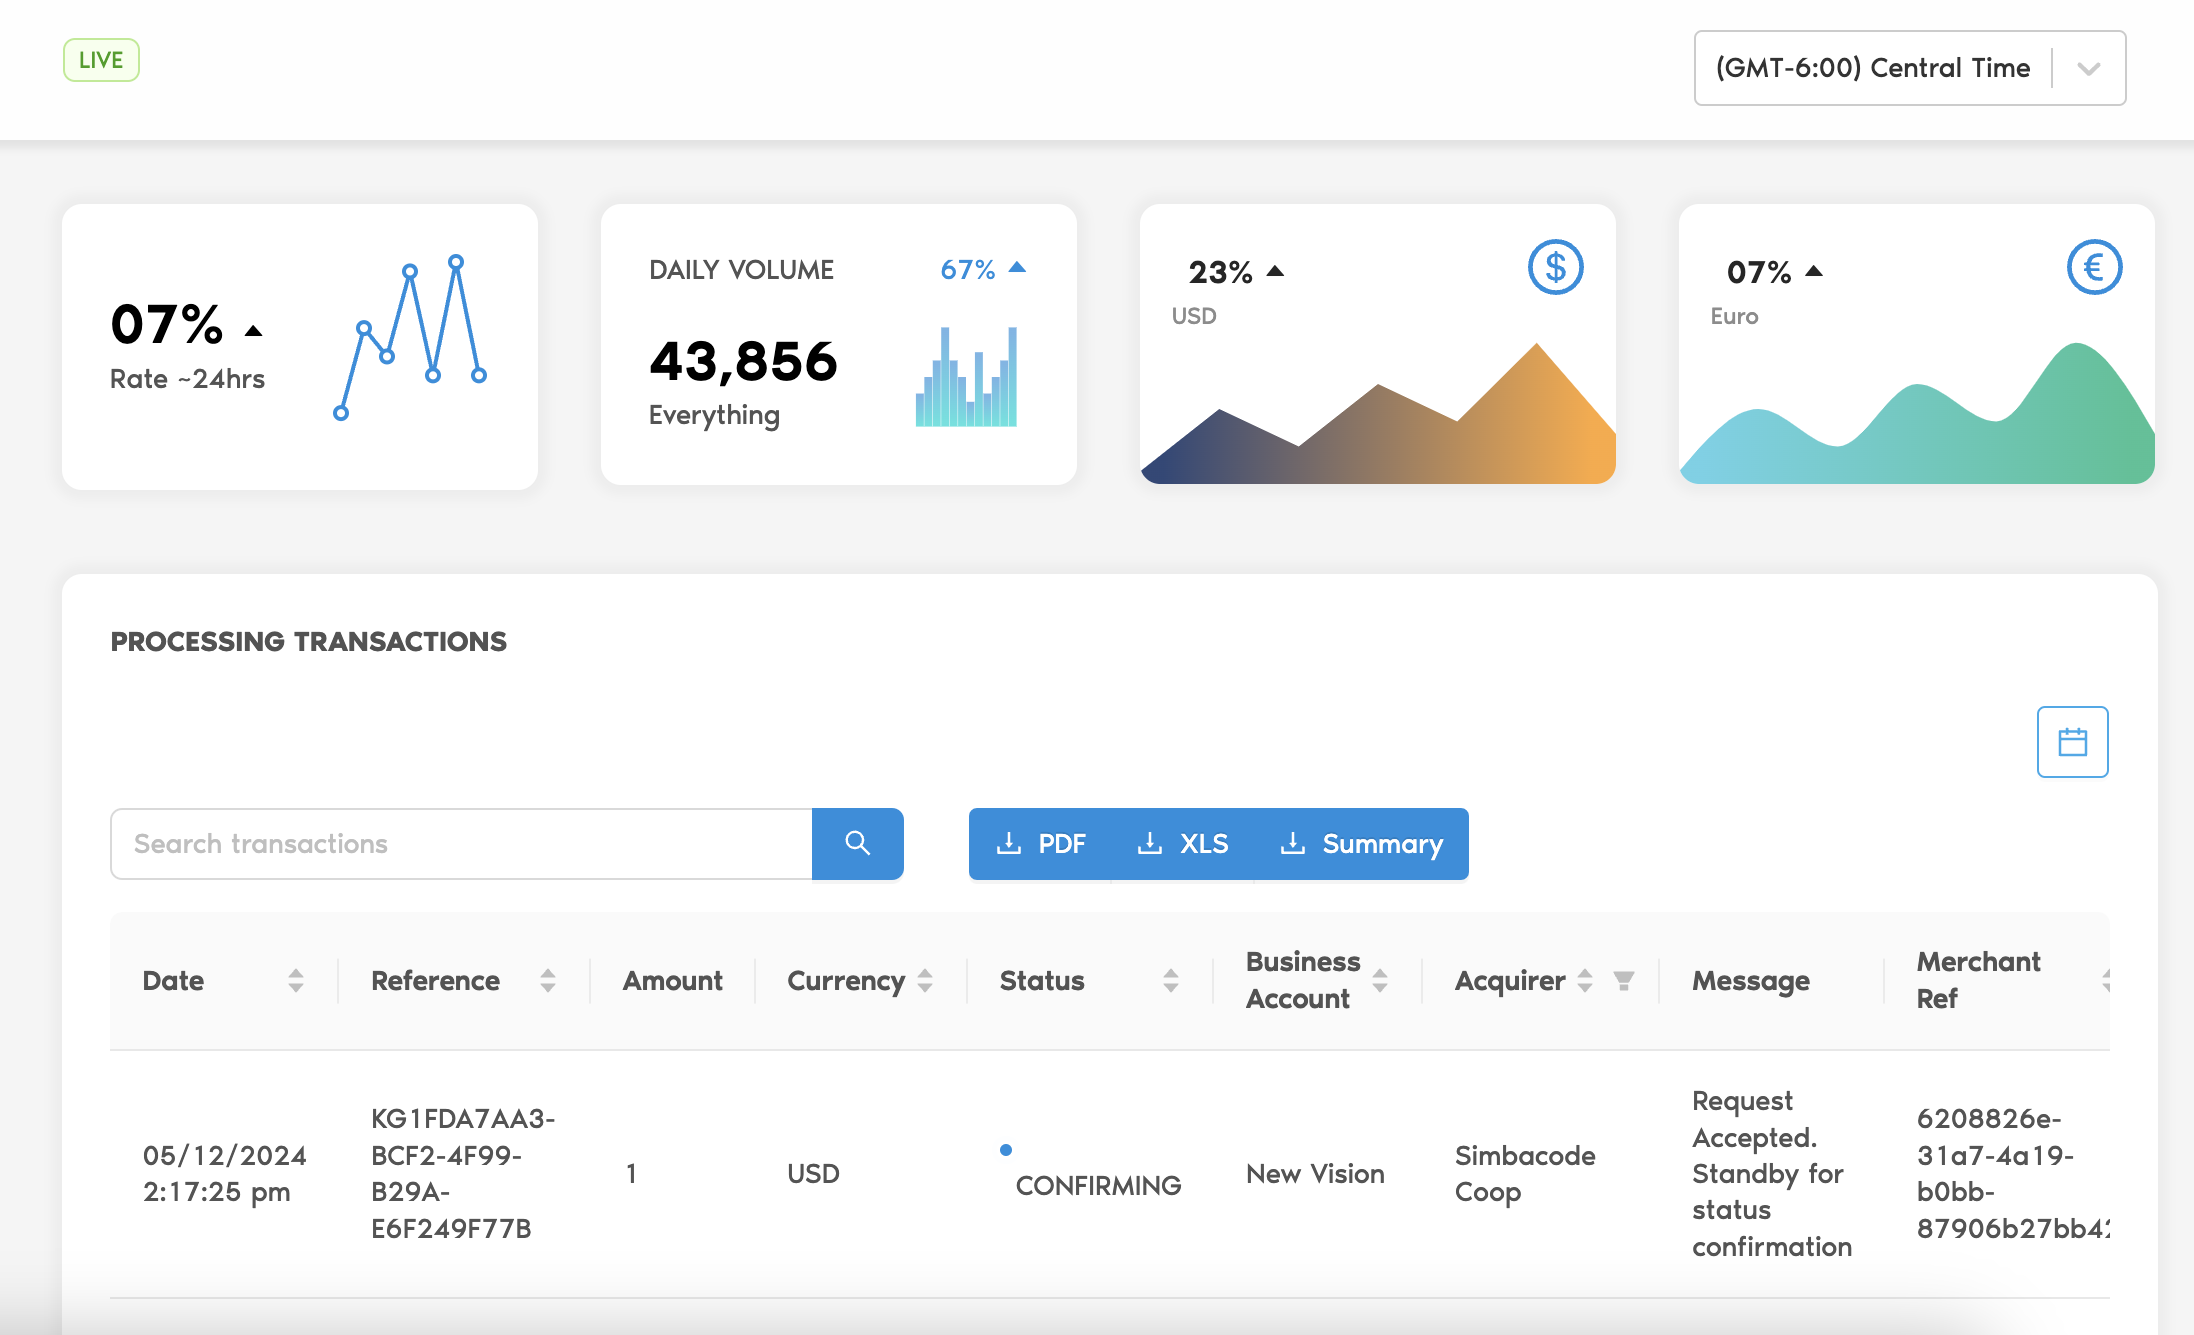Sort table by Date column arrows
The image size is (2194, 1335).
(x=295, y=980)
